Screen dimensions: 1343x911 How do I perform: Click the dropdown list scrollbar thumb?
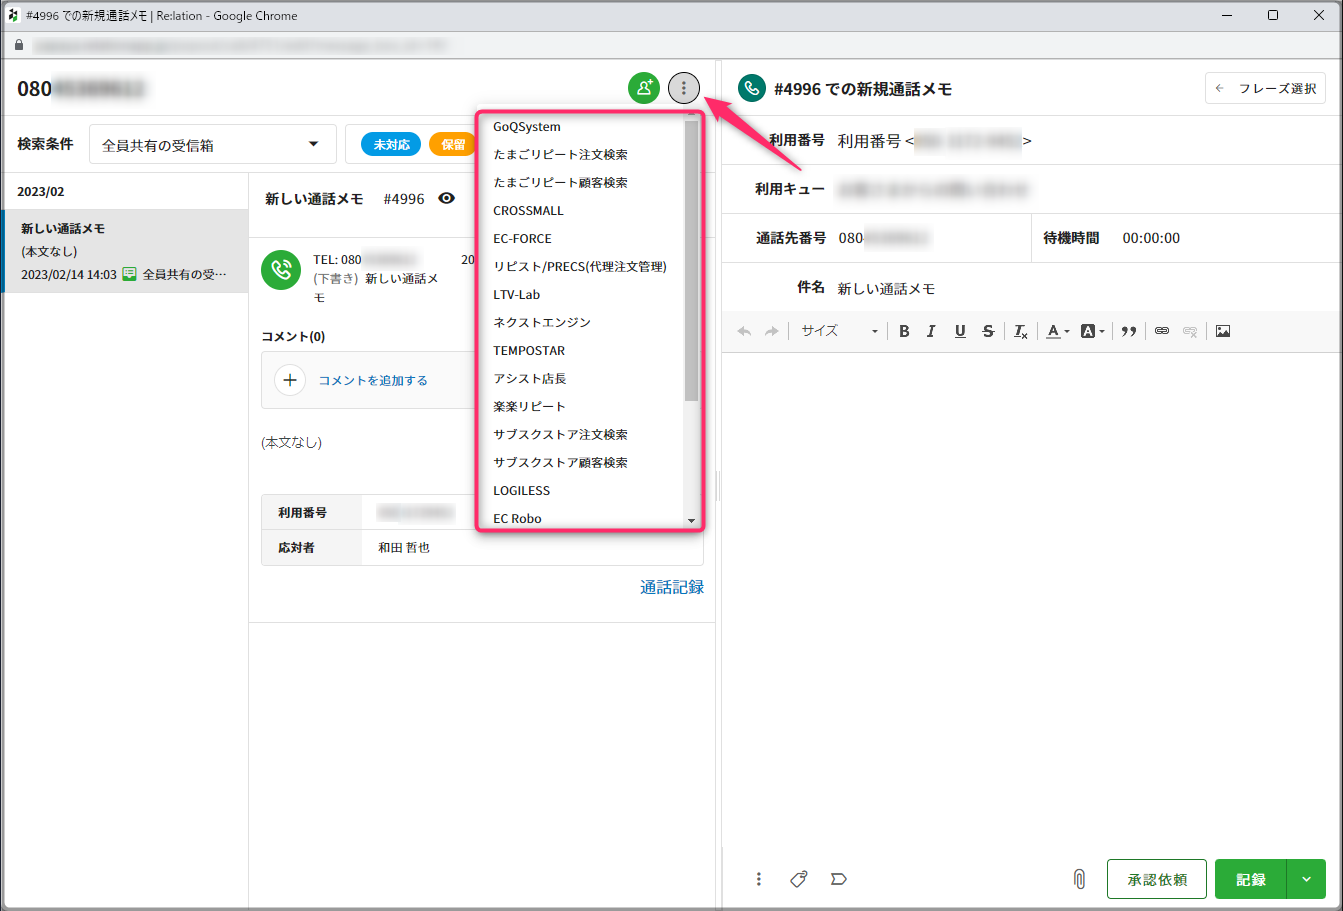(691, 260)
